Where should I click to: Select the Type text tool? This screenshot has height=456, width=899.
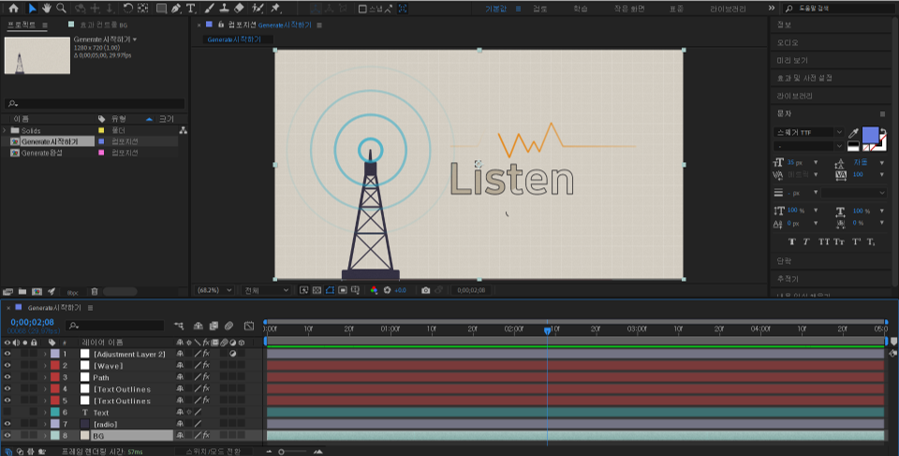click(190, 8)
